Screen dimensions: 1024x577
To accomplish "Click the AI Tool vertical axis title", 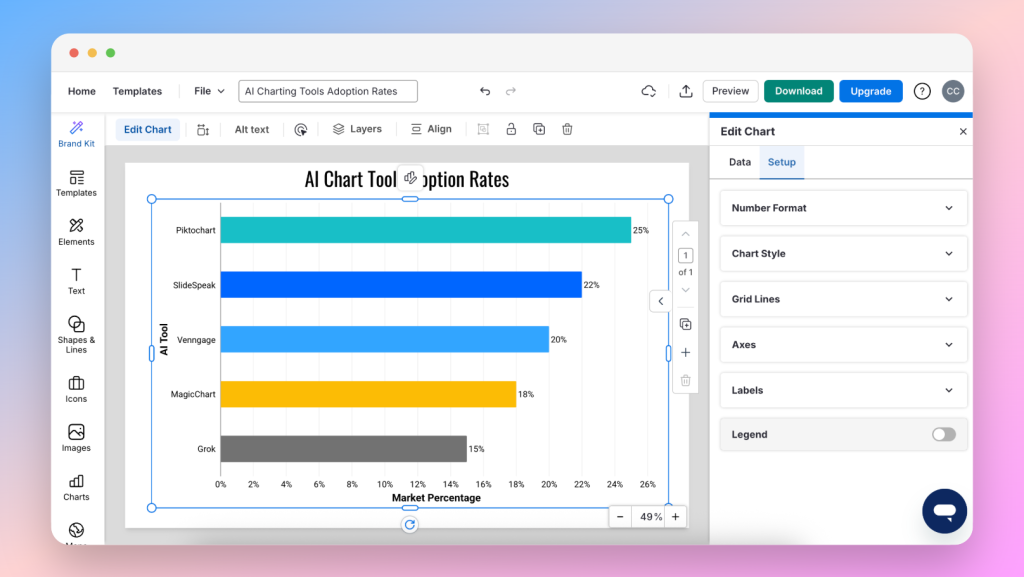I will [x=164, y=339].
